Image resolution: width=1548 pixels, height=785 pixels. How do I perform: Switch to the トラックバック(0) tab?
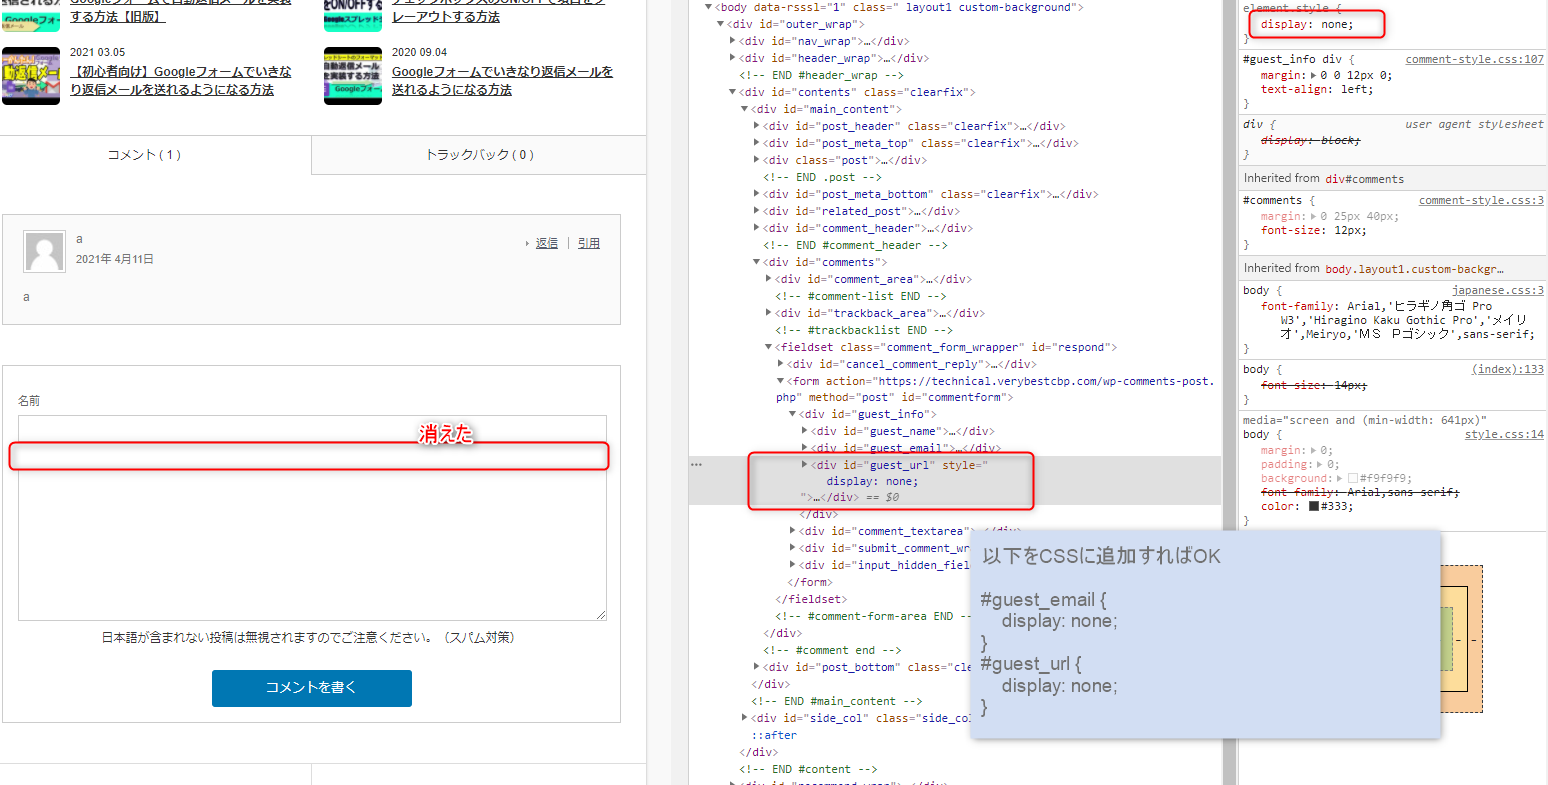click(x=479, y=155)
